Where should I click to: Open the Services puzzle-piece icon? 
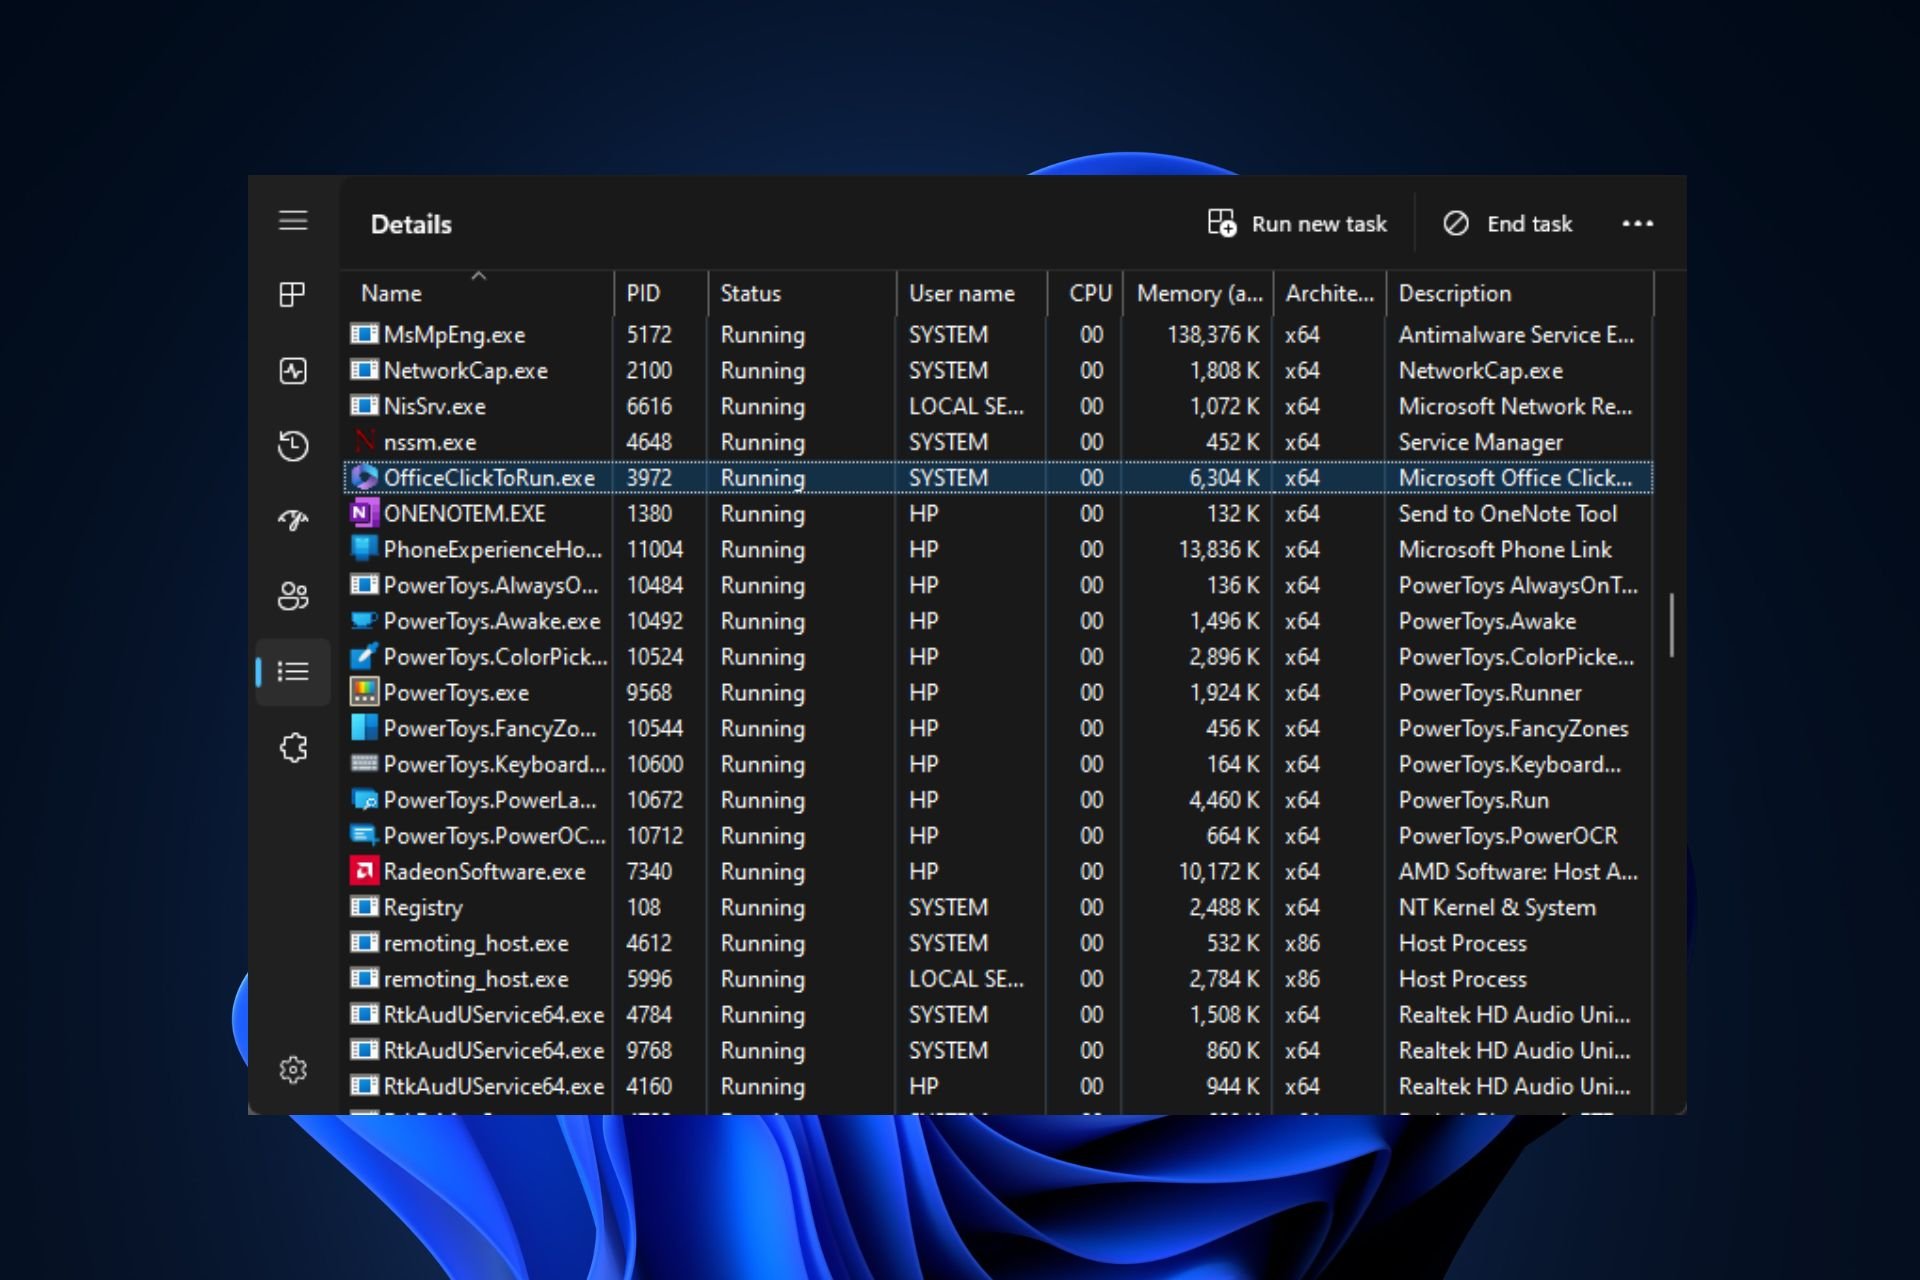(x=293, y=747)
